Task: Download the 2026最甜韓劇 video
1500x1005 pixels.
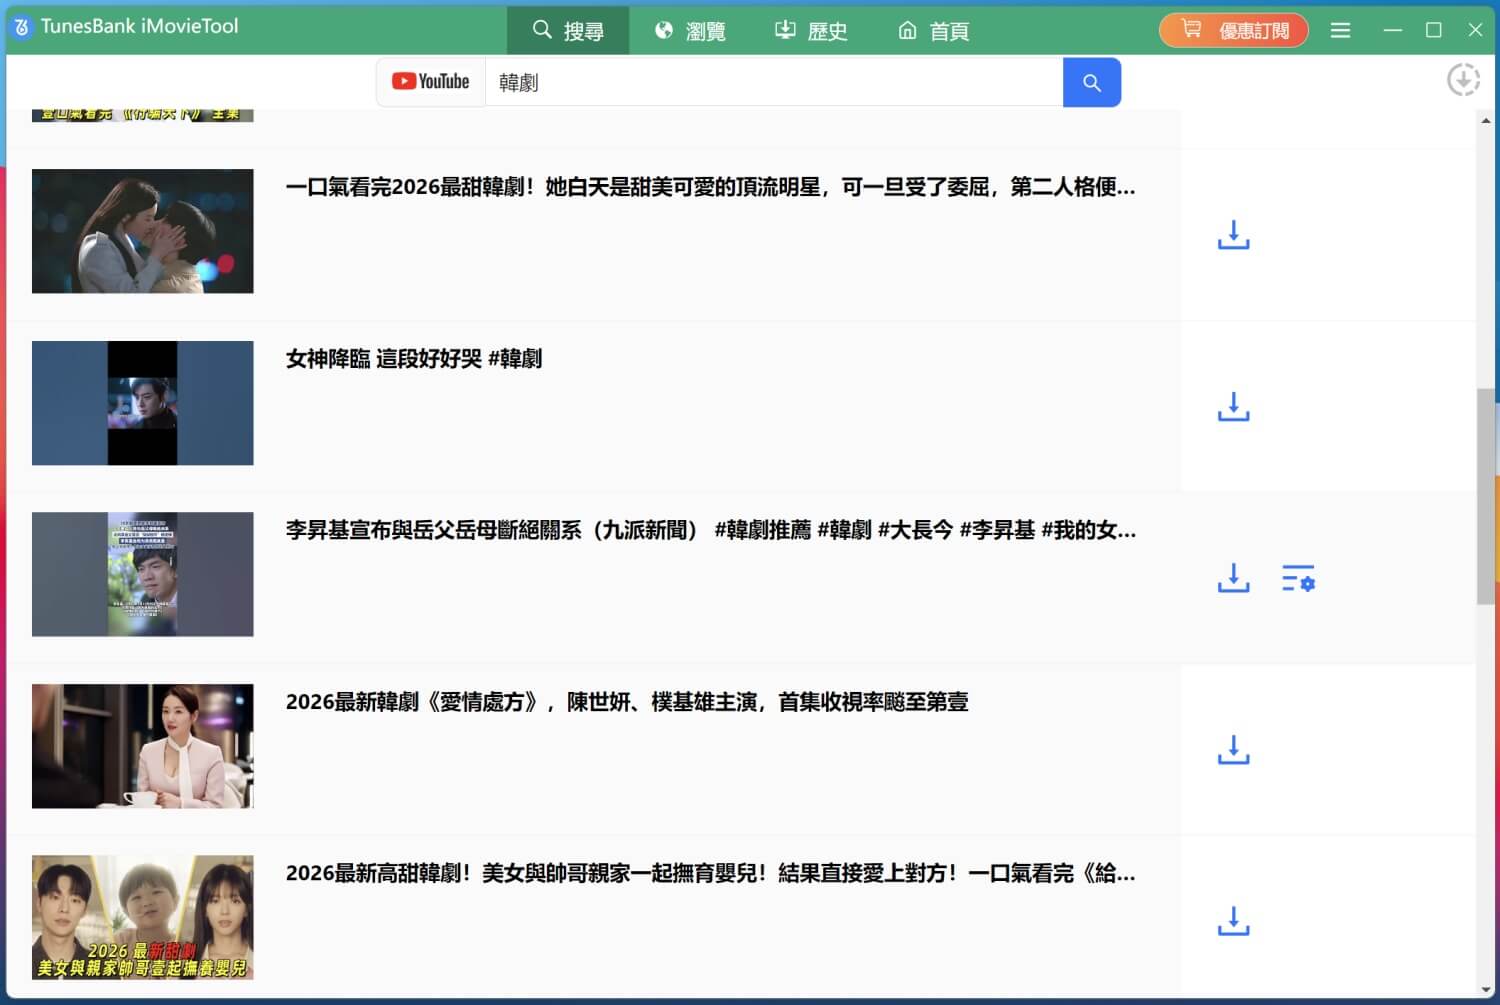Action: click(x=1233, y=236)
